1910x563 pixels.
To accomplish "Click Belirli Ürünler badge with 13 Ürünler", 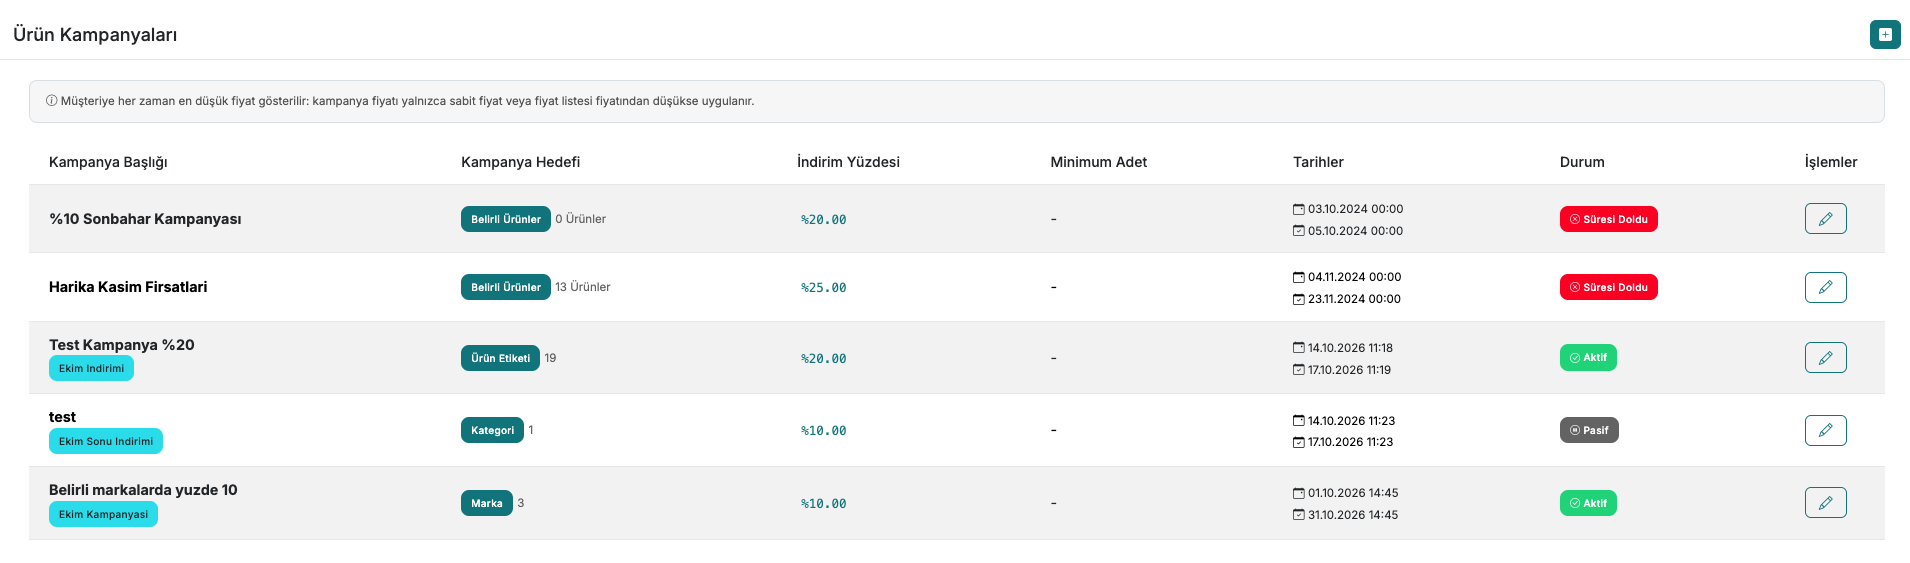I will [x=505, y=287].
